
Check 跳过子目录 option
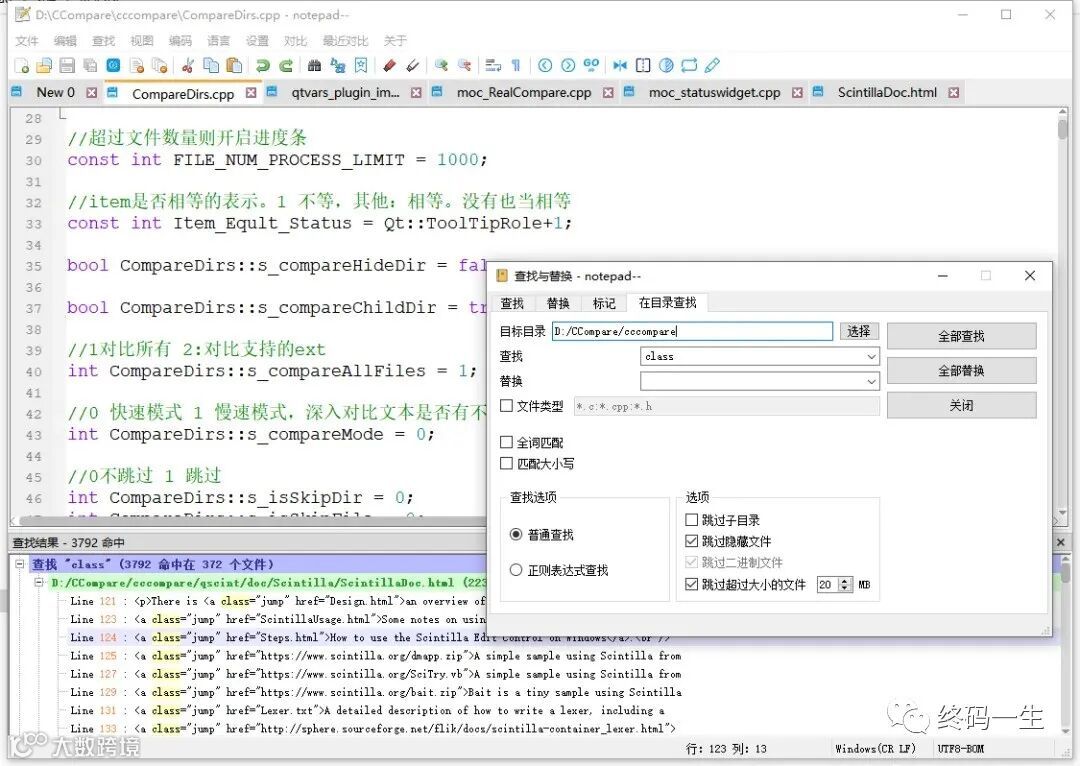692,519
